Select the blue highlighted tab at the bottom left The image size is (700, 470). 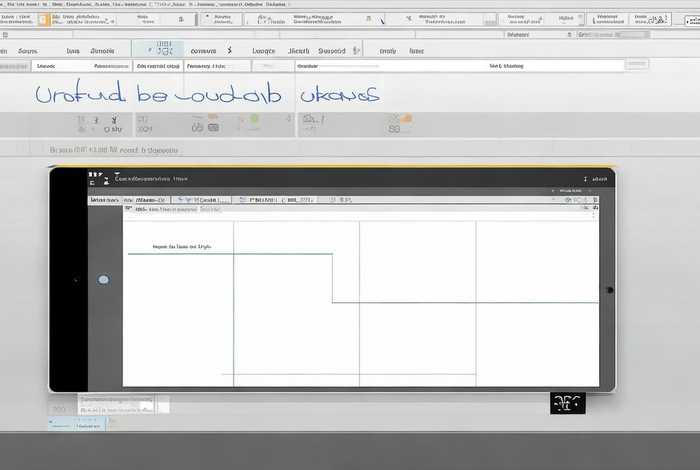pos(78,423)
